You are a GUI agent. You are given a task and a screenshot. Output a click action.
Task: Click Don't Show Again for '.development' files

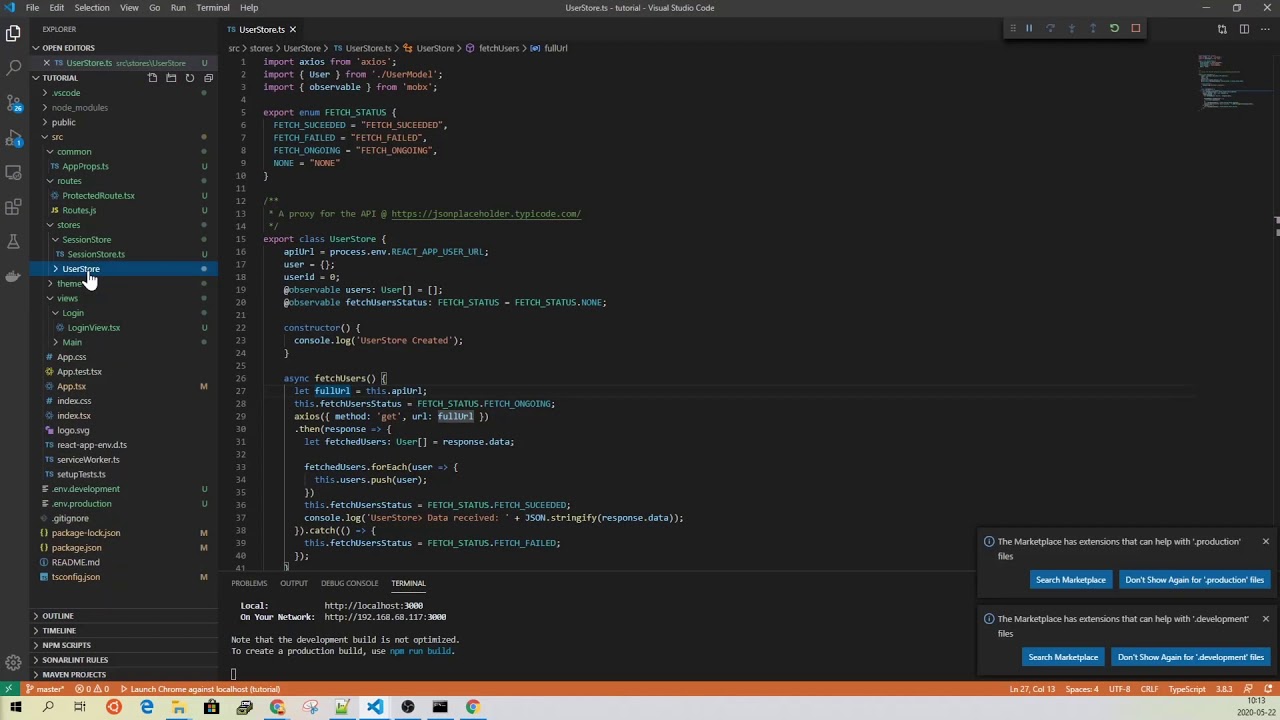pyautogui.click(x=1190, y=657)
